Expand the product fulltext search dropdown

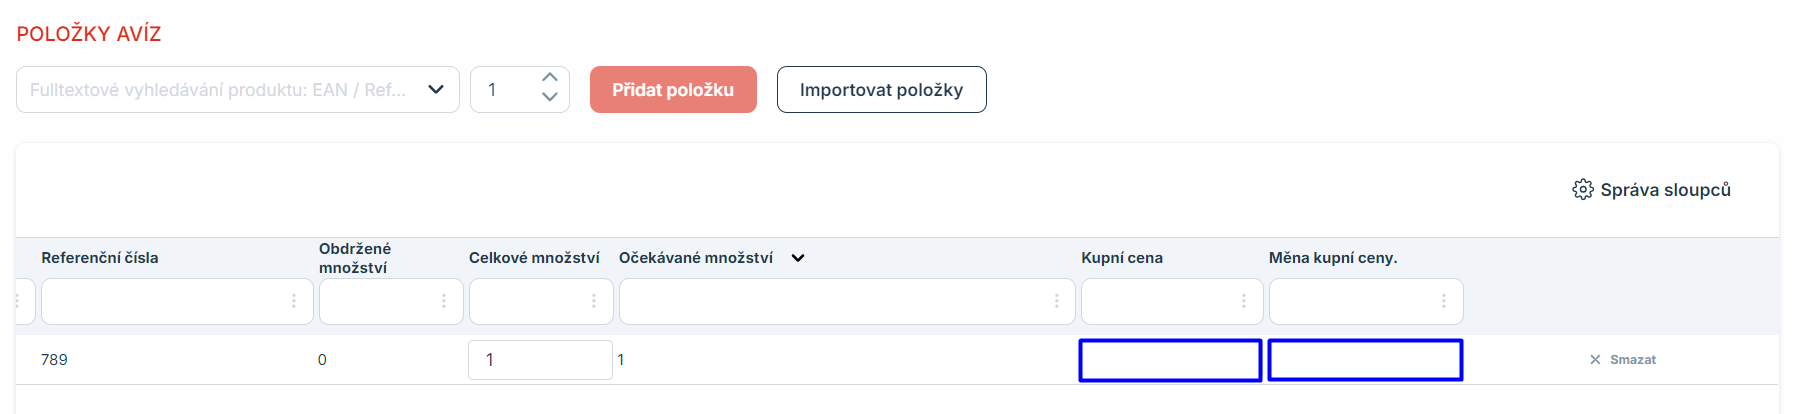point(436,90)
